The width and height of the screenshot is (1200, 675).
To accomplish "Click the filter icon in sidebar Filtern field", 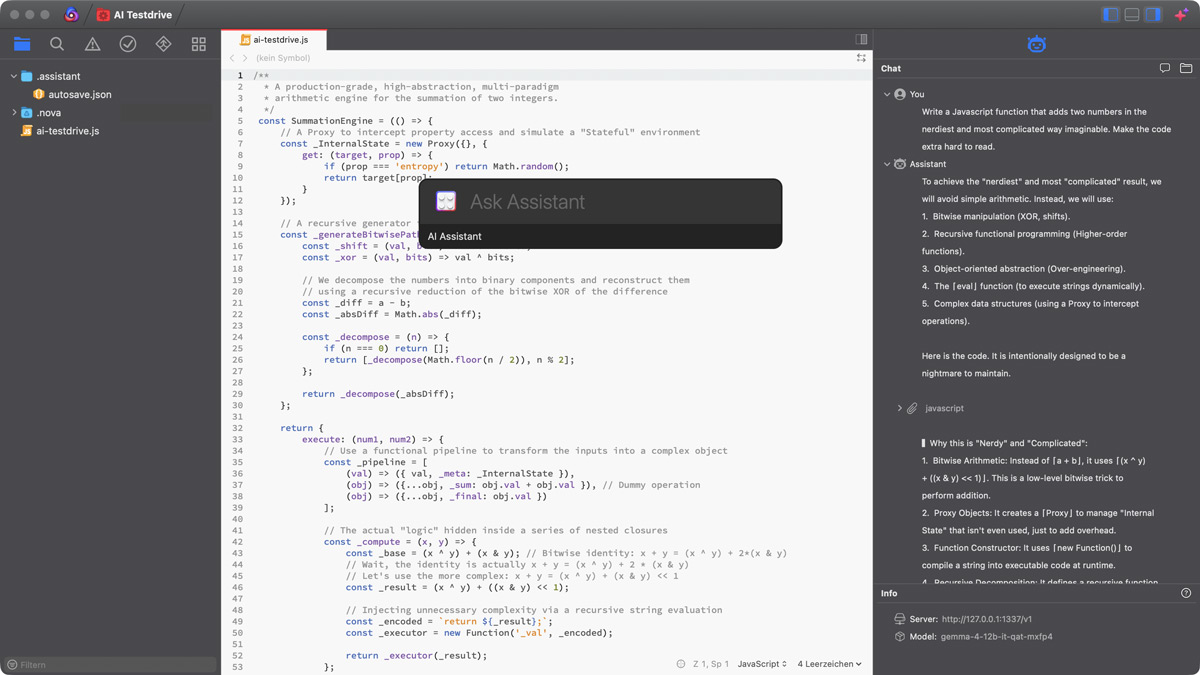I will click(12, 664).
